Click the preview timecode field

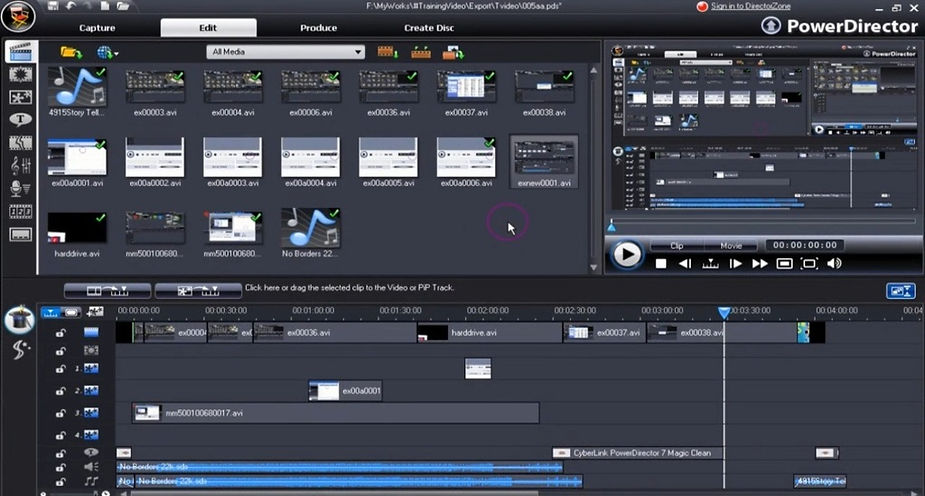[x=805, y=245]
